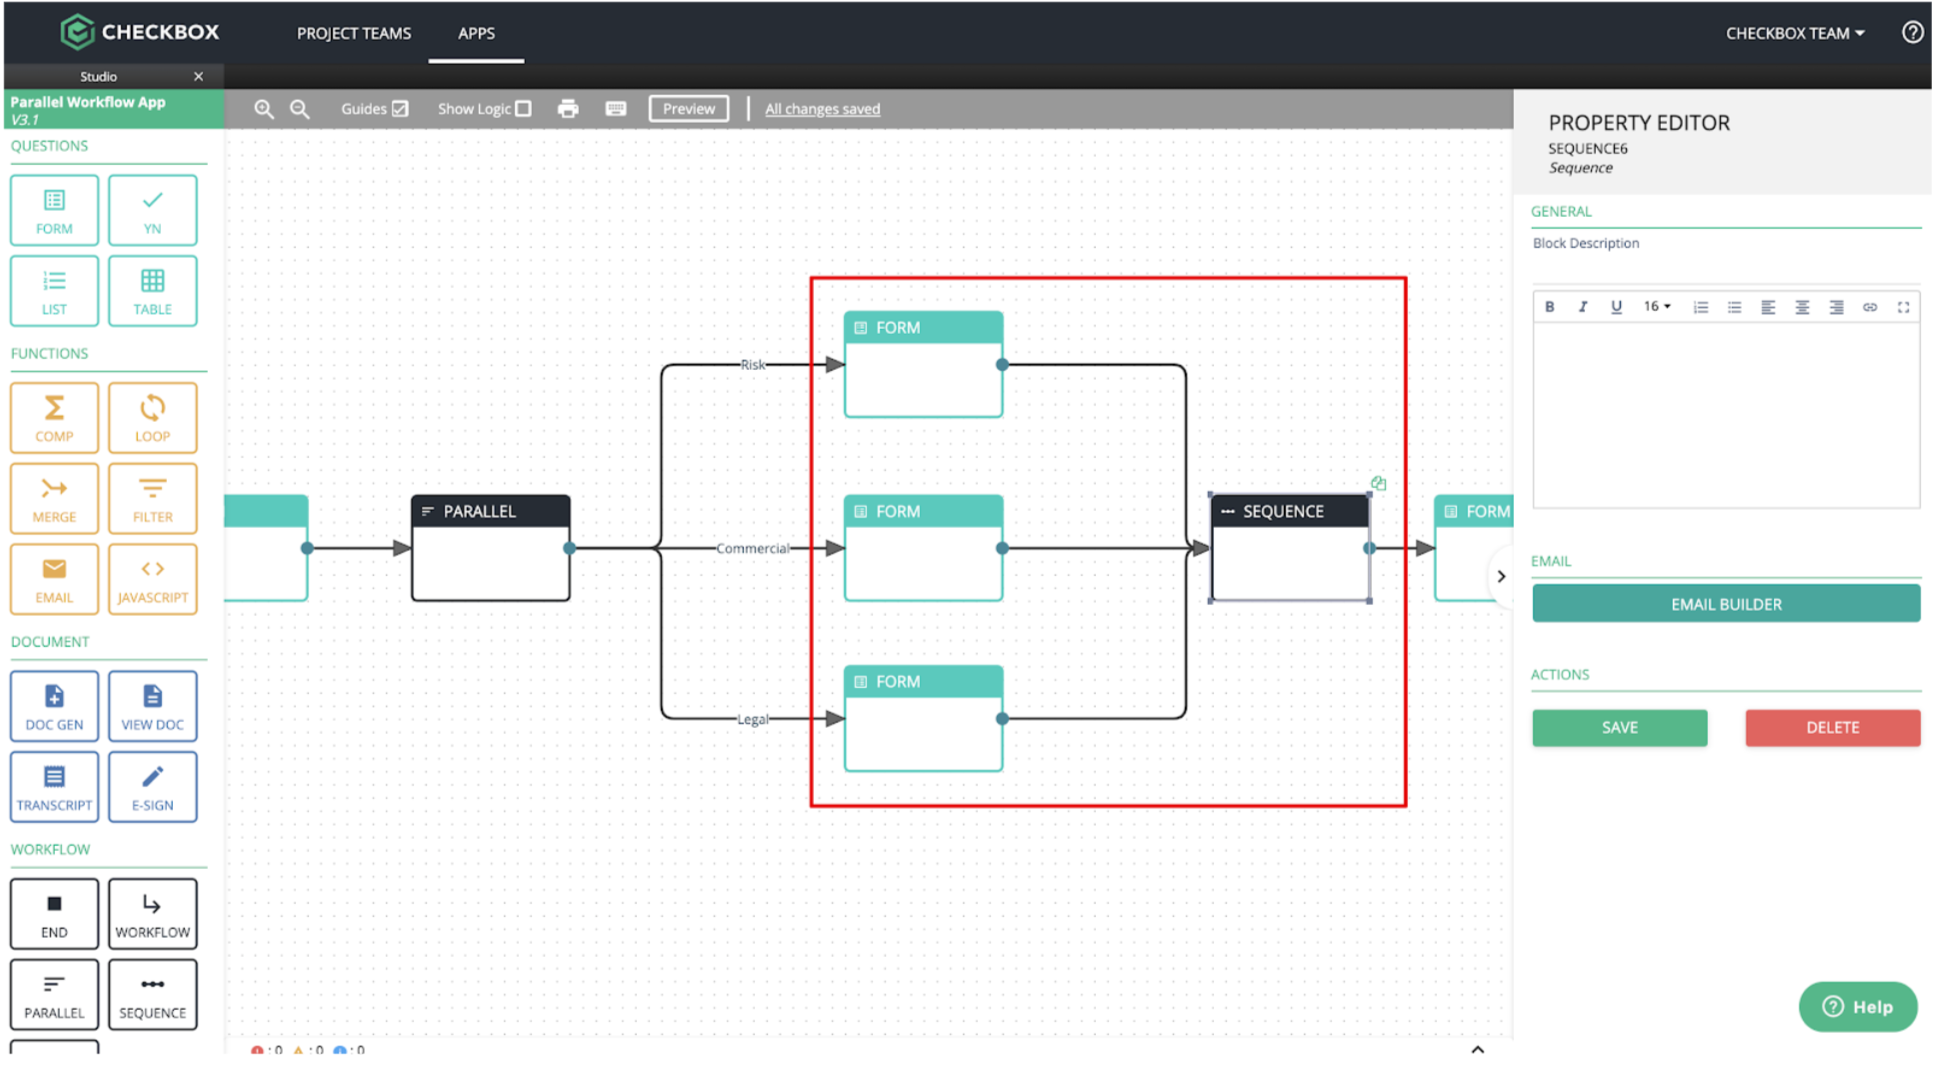Align description text left

click(1768, 307)
